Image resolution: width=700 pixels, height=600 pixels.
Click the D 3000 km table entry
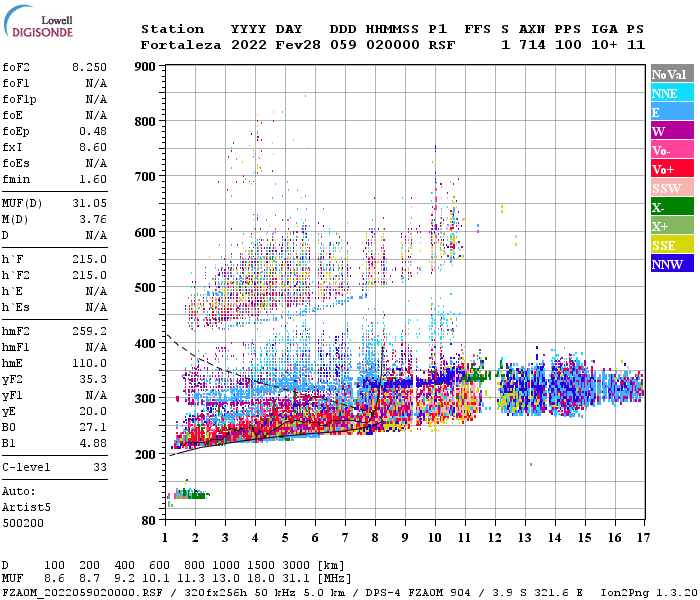click(296, 566)
